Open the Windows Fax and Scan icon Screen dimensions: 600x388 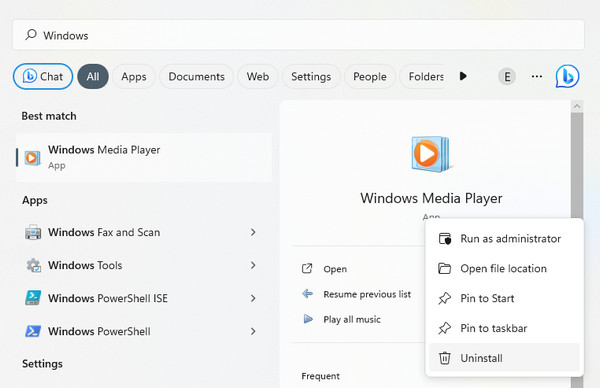(33, 232)
